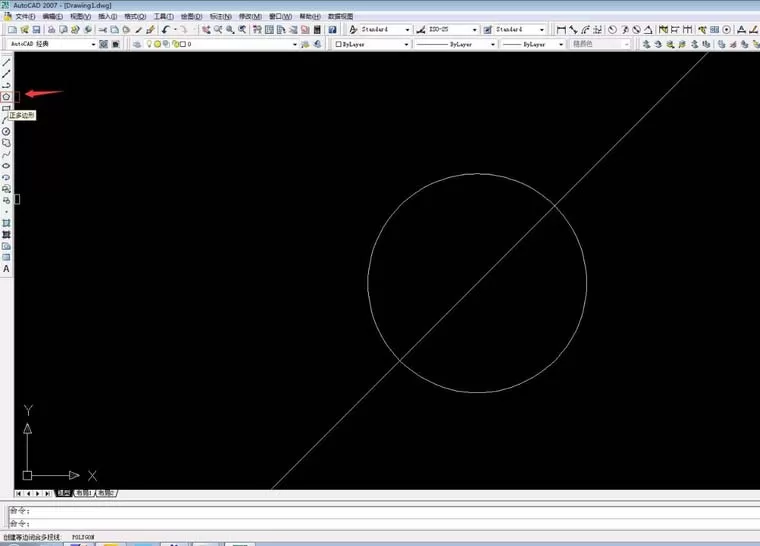
Task: Toggle the layer lock icon
Action: 175,44
